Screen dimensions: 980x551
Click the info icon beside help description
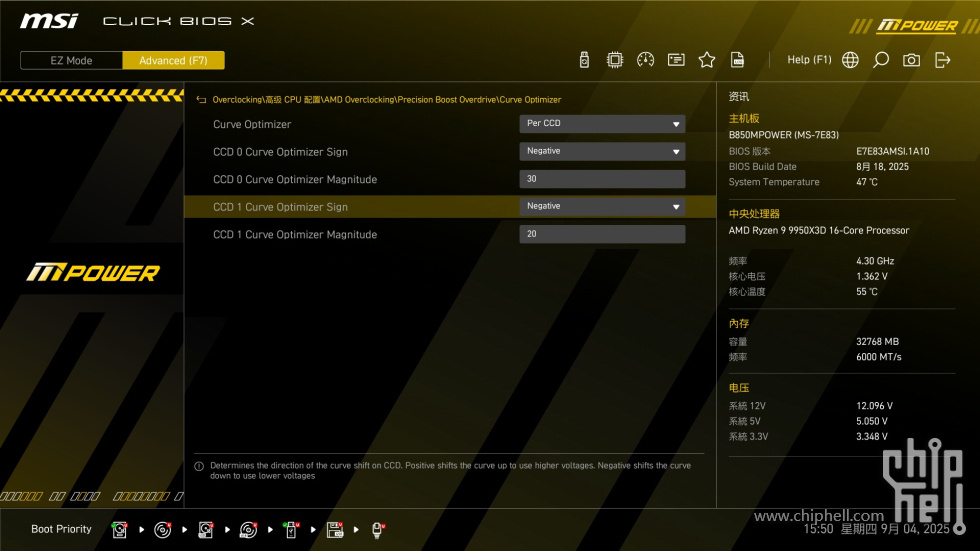[x=199, y=467]
